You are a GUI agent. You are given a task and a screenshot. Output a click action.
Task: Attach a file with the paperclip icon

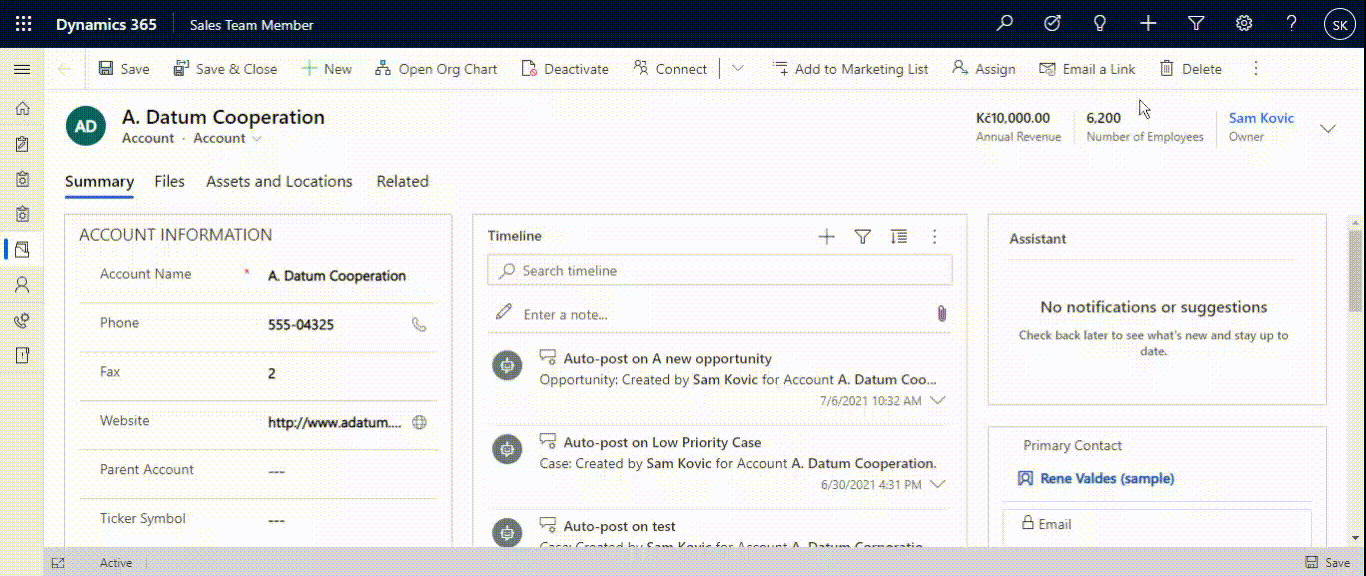point(941,314)
